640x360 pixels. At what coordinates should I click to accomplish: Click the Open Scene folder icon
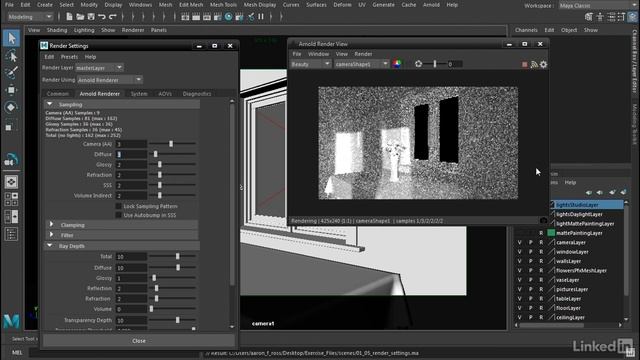(80, 17)
